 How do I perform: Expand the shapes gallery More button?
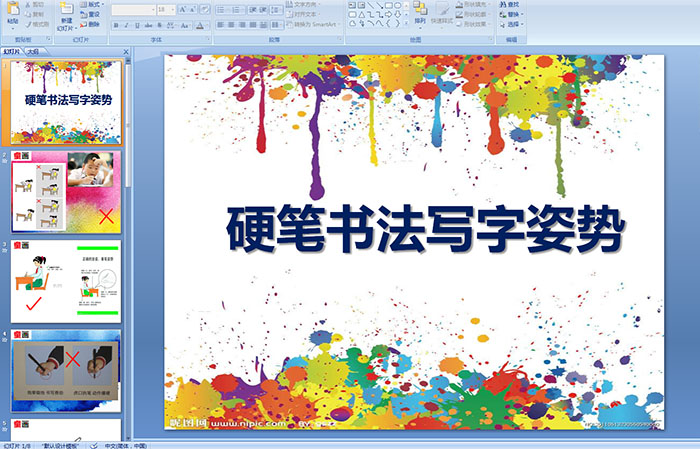click(406, 24)
